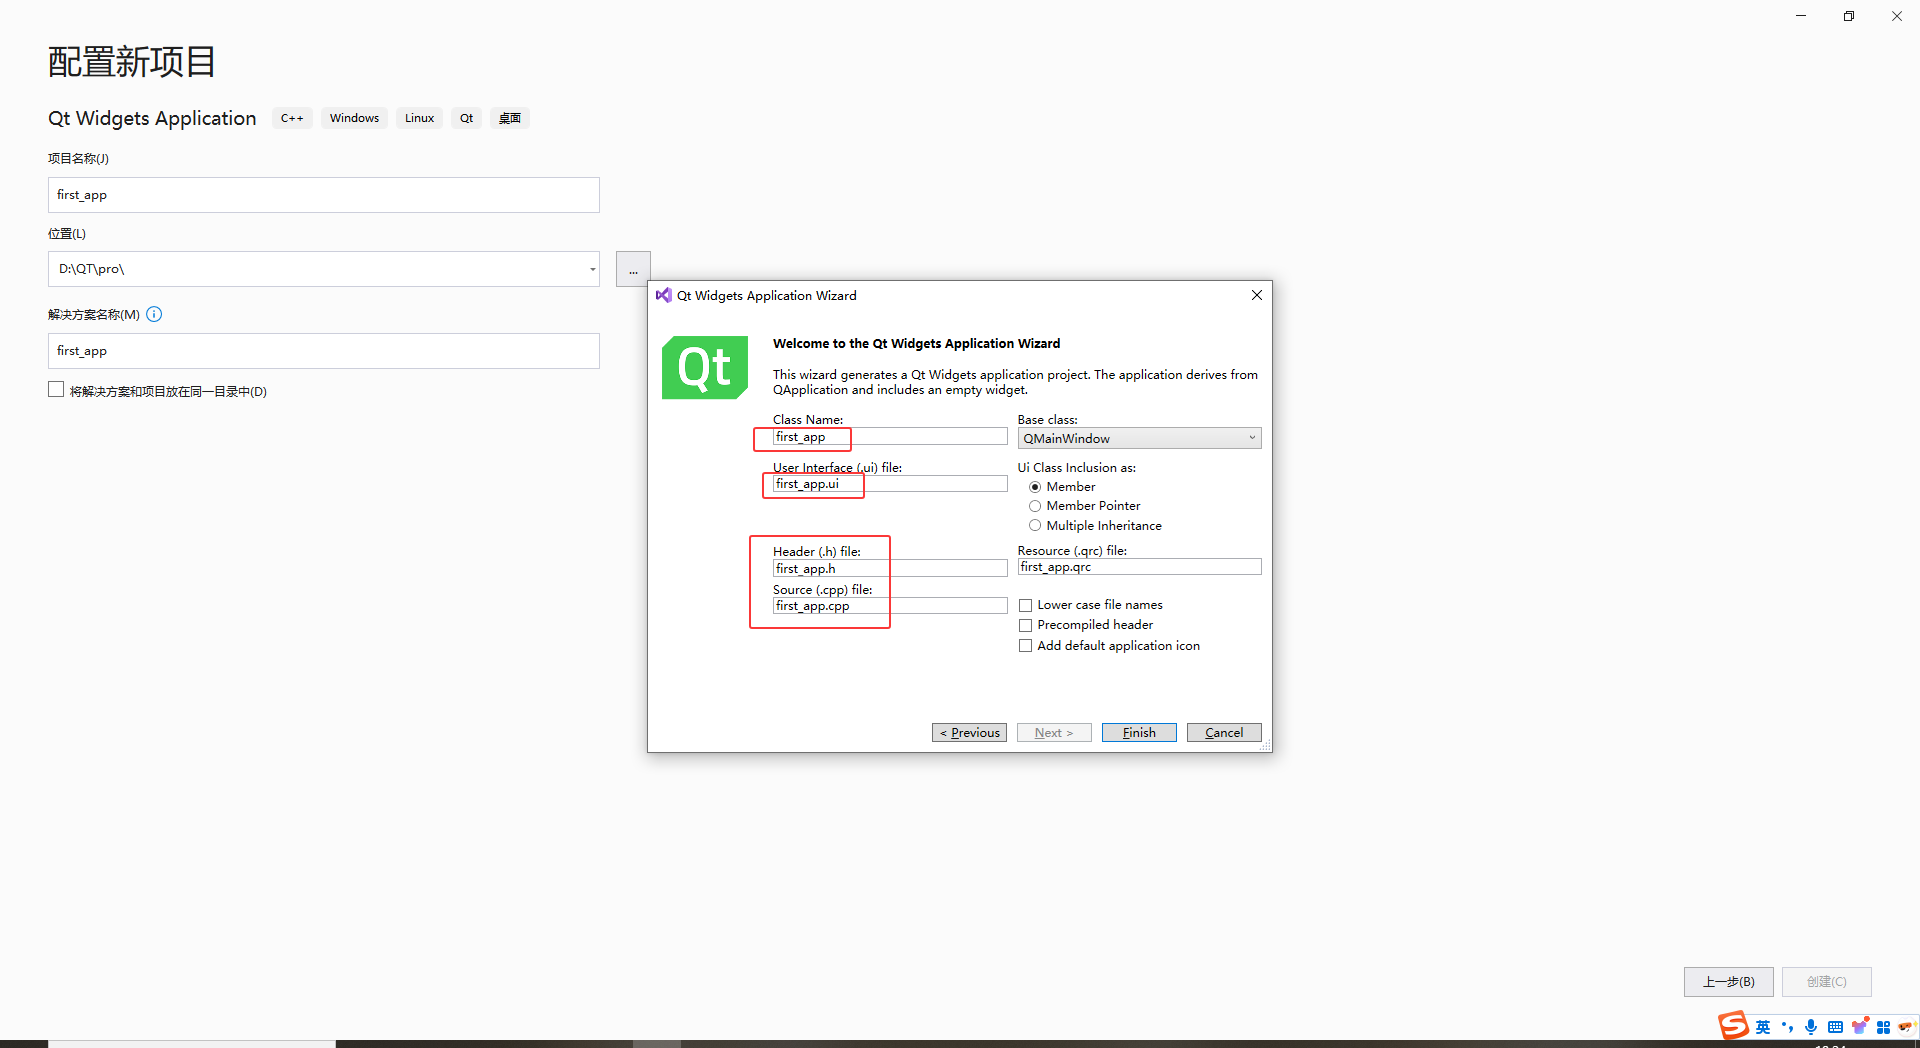1920x1048 pixels.
Task: Toggle punctuation mode icon in Sogou bar
Action: (1787, 1027)
